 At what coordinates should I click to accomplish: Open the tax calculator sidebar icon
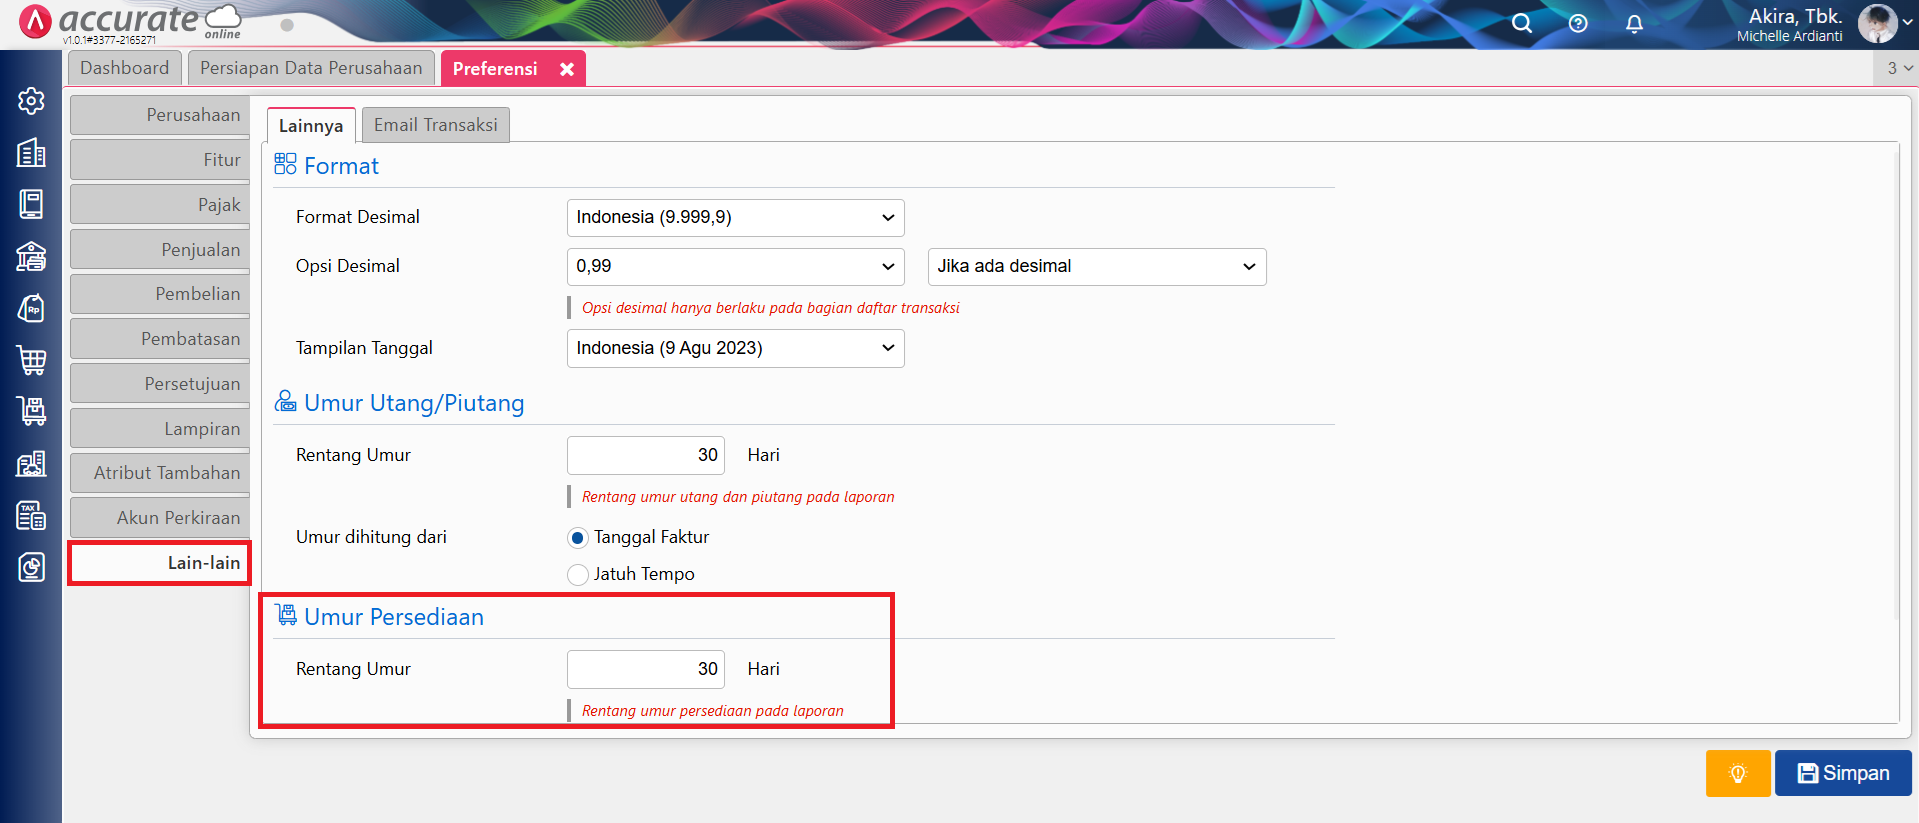31,515
